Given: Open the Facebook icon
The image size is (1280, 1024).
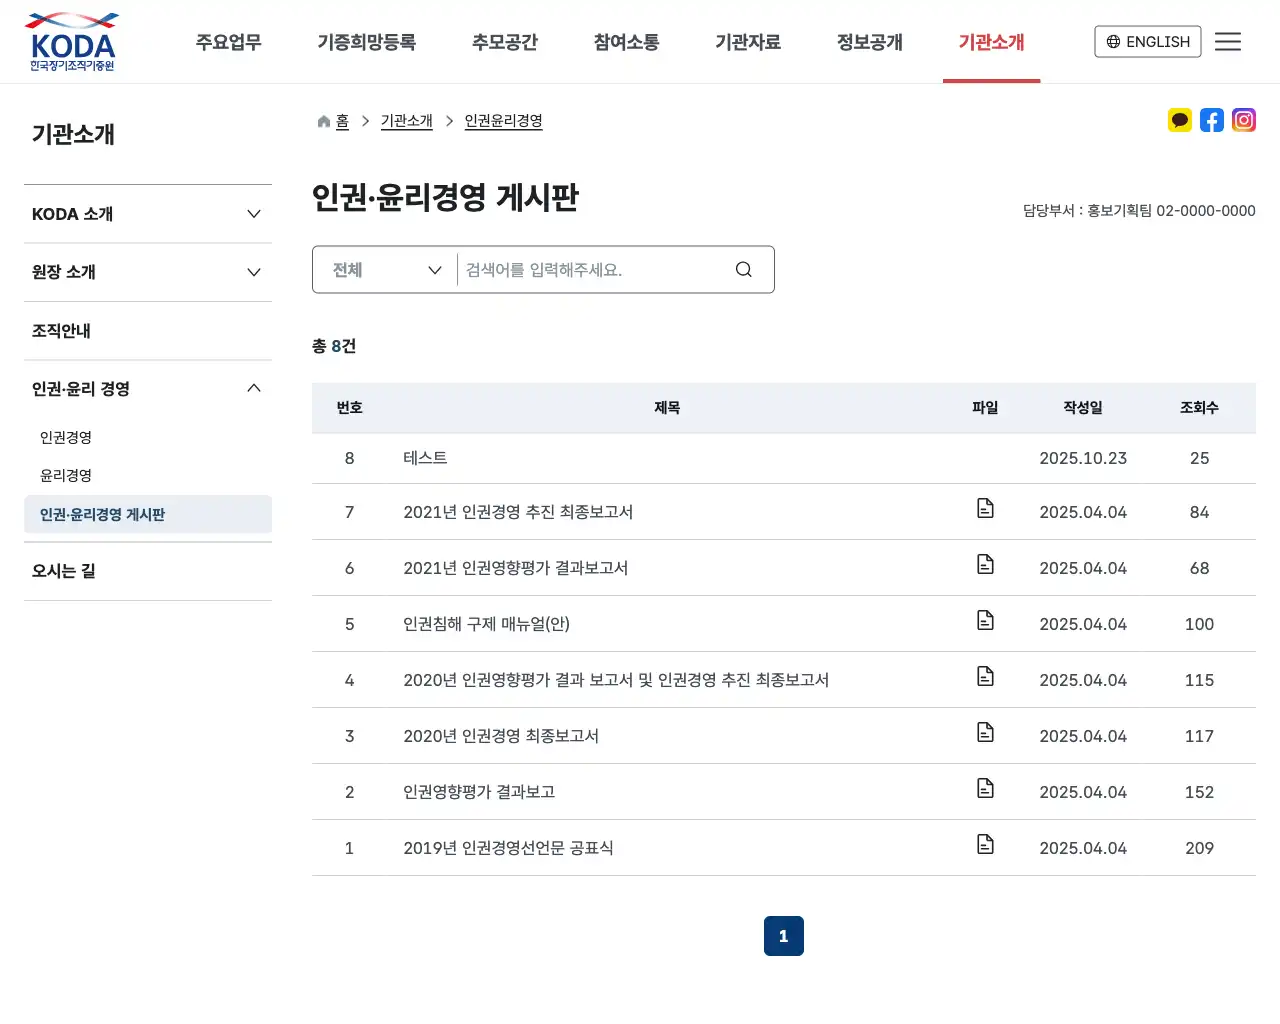Looking at the screenshot, I should [1211, 120].
